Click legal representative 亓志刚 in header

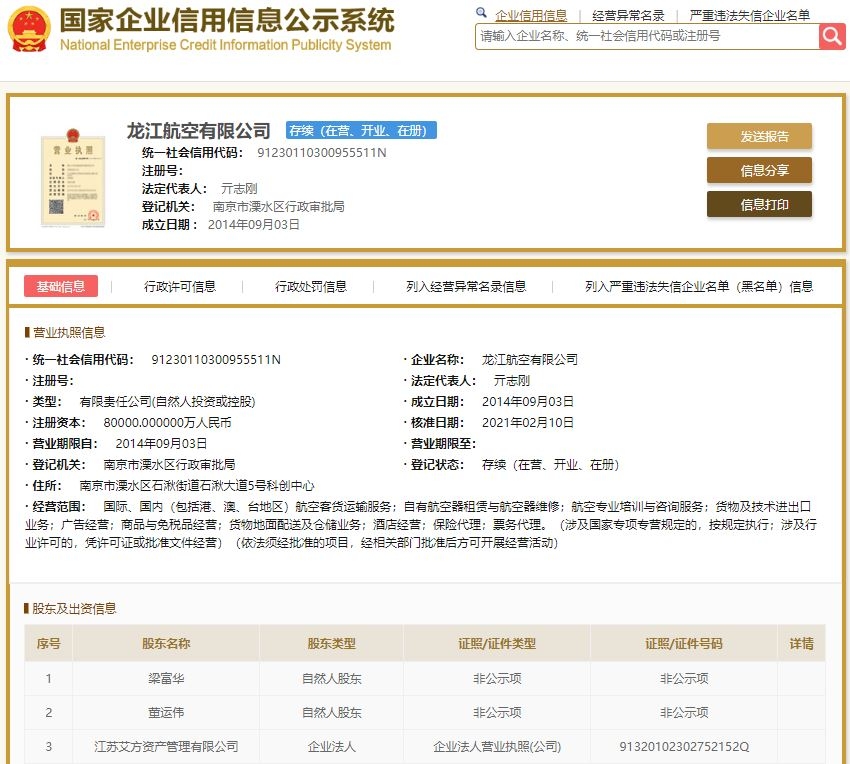[239, 189]
